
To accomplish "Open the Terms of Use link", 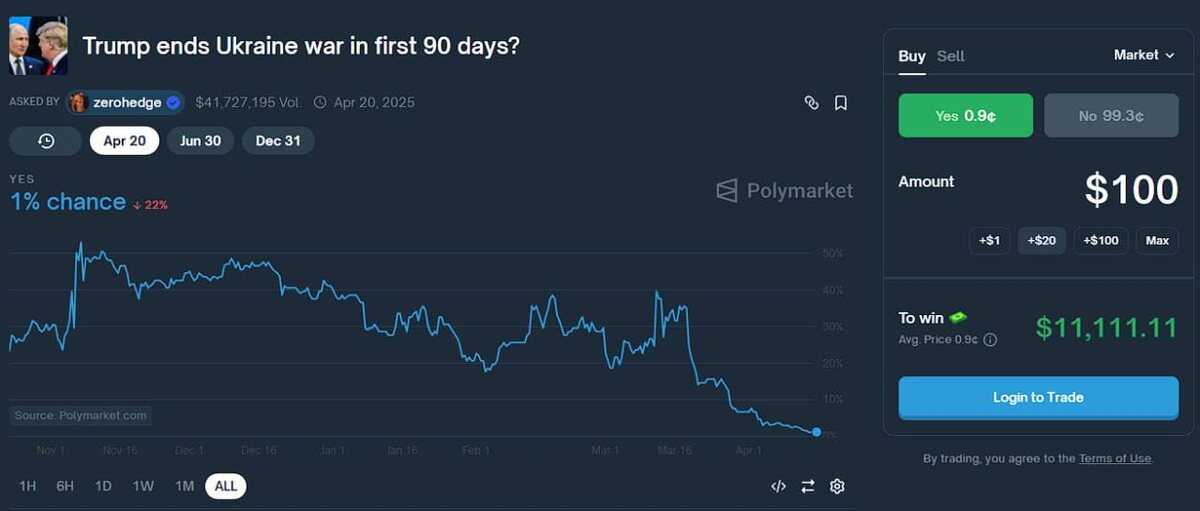I will tap(1114, 459).
